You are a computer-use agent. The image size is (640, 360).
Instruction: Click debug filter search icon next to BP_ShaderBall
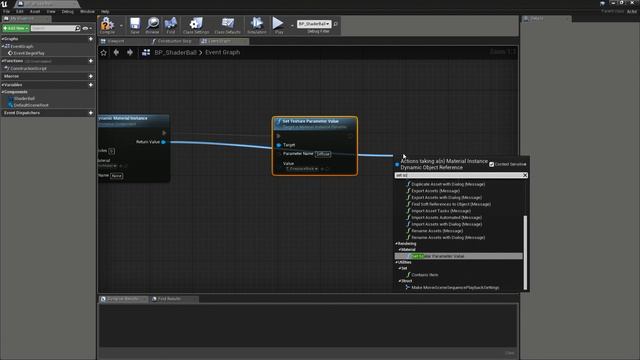coord(336,24)
